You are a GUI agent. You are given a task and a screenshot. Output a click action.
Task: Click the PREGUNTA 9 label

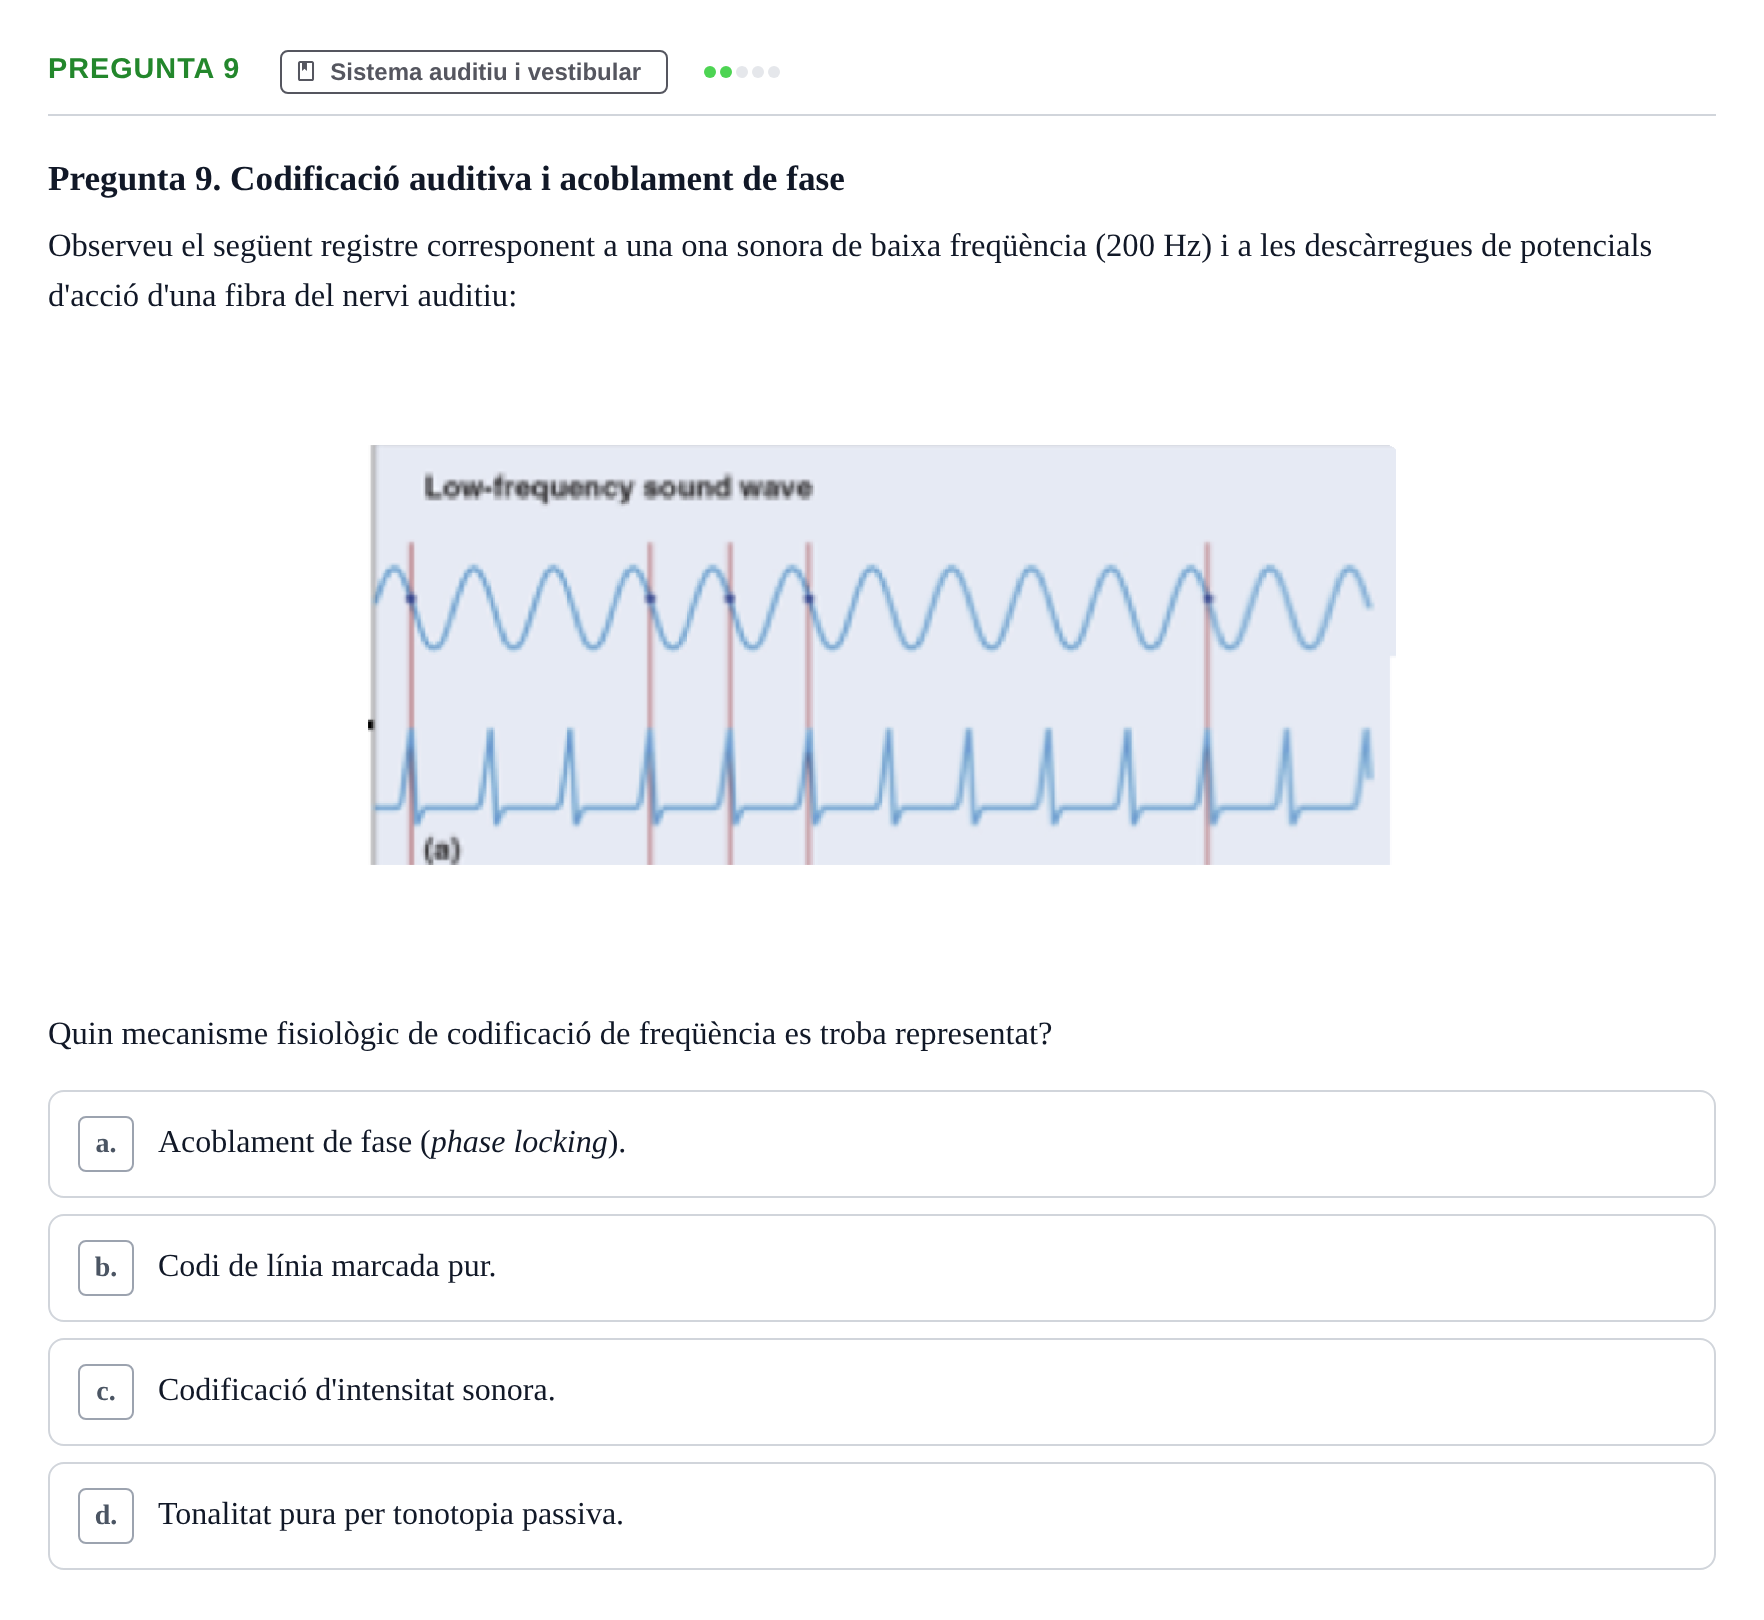click(144, 69)
